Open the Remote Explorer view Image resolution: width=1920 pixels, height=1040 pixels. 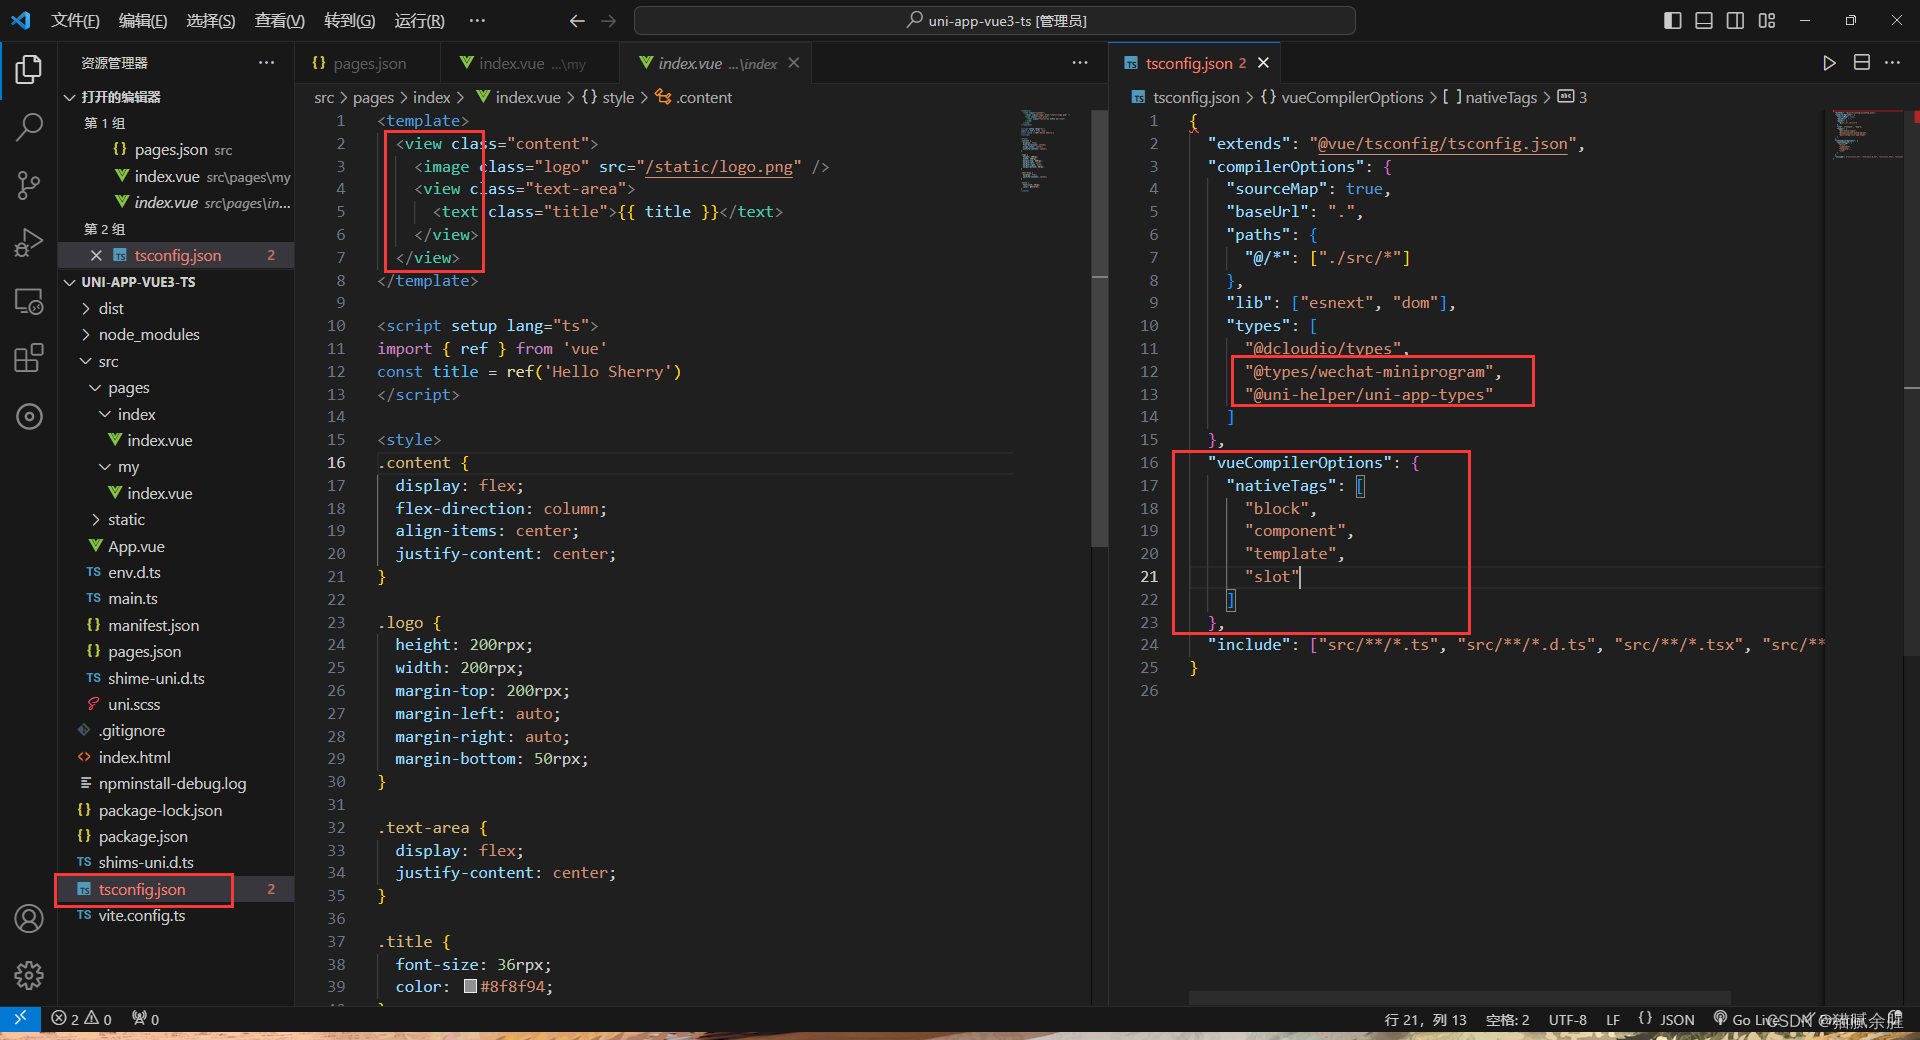pos(29,301)
